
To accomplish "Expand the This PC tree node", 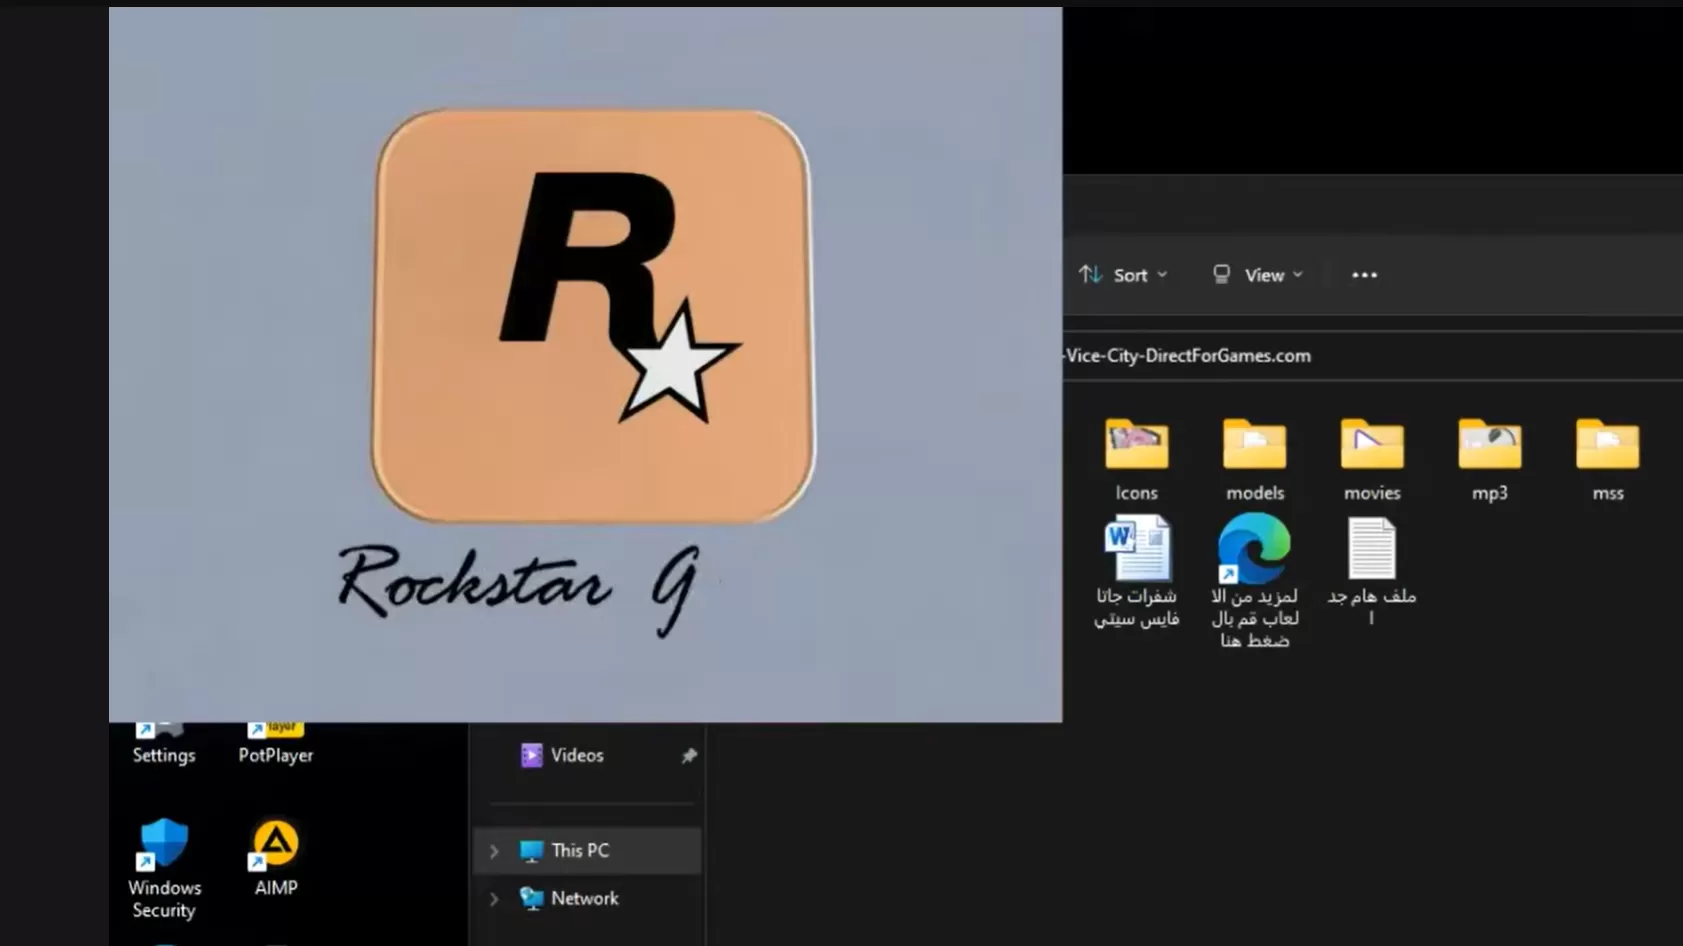I will pos(494,851).
